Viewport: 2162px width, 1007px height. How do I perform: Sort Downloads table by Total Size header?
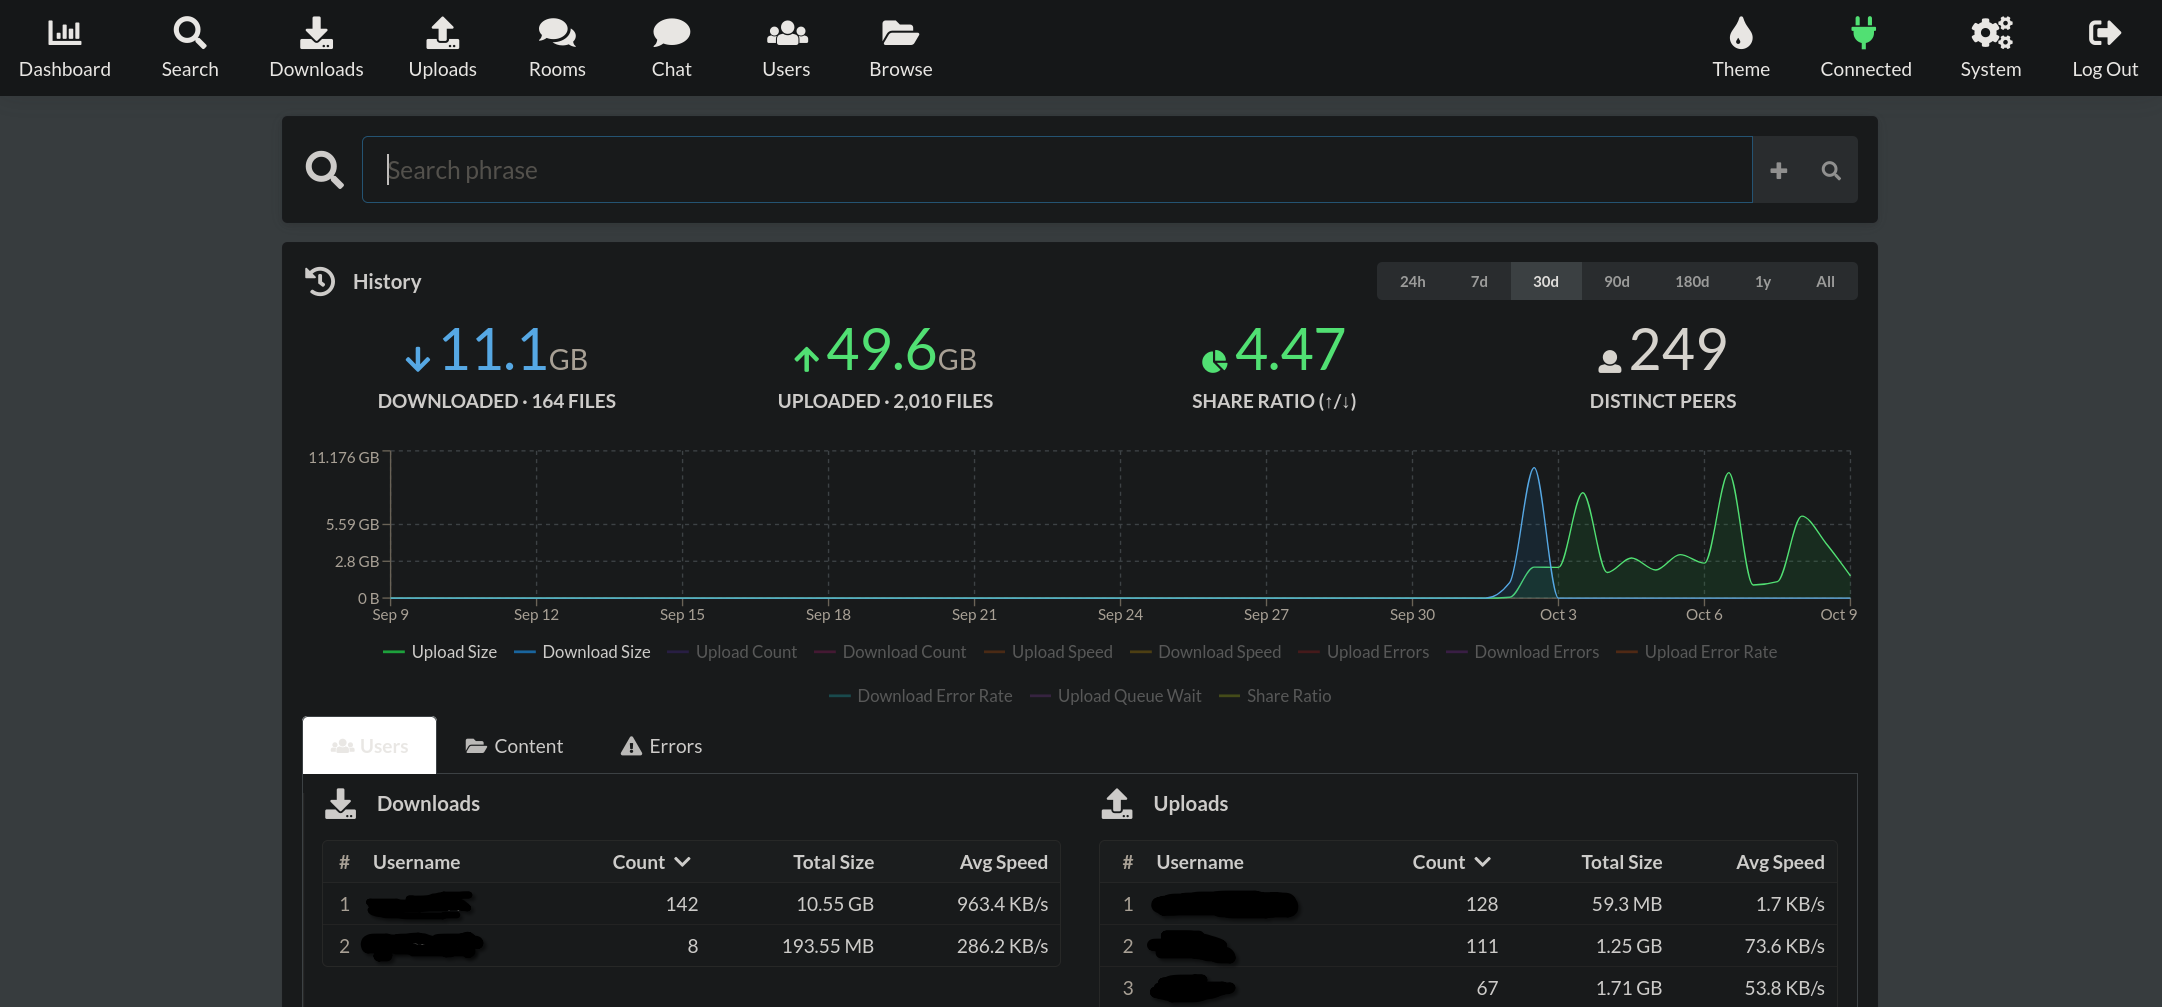(833, 862)
